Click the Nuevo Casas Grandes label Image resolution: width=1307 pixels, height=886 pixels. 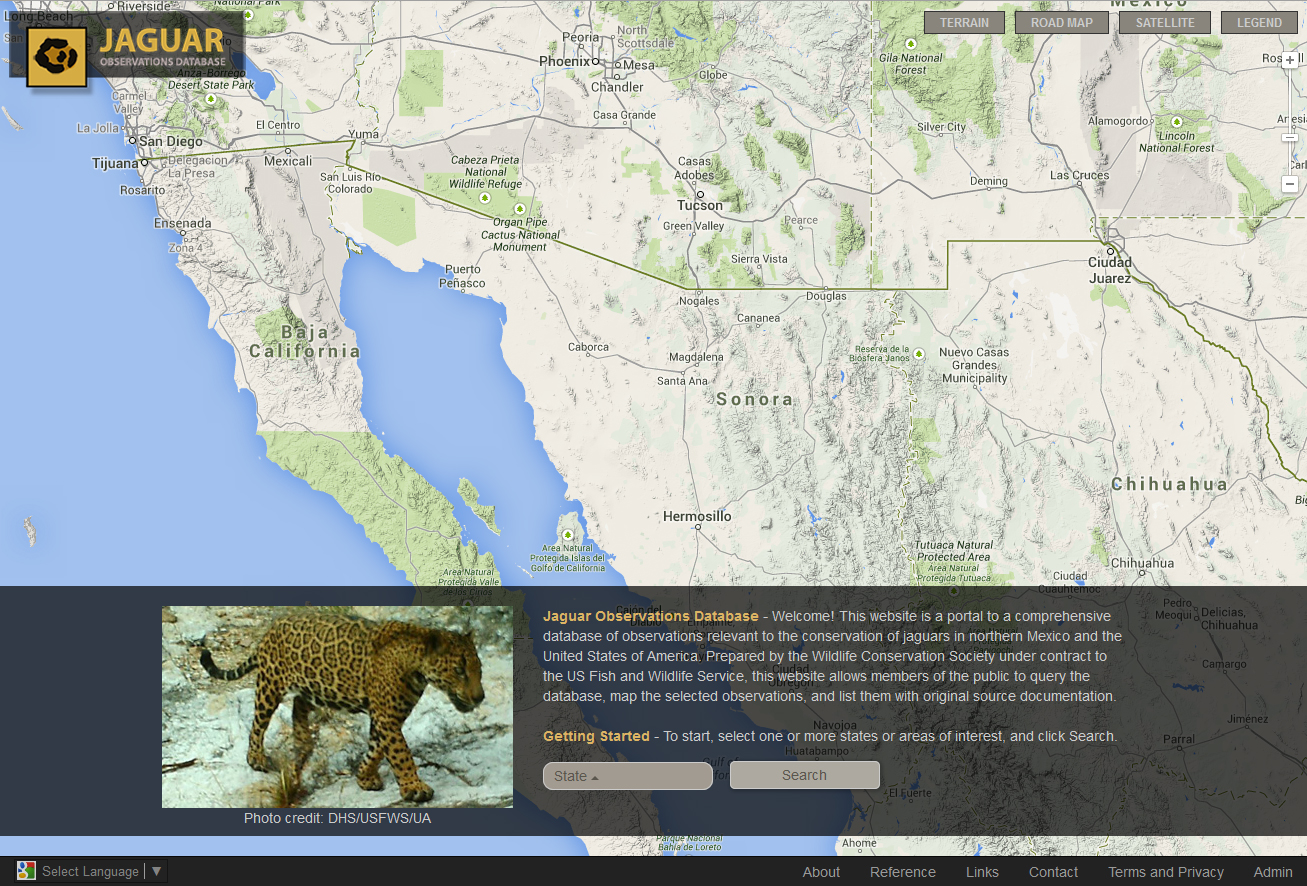[974, 365]
